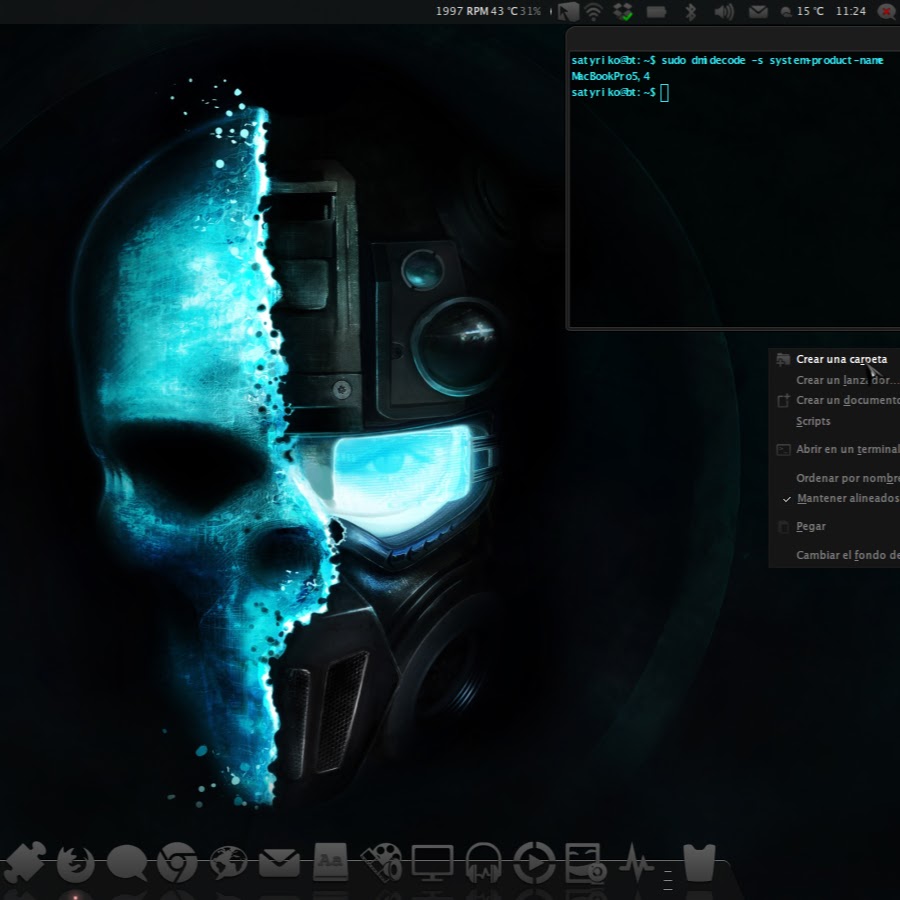900x900 pixels.
Task: Open the media player play-button dock icon
Action: [534, 863]
